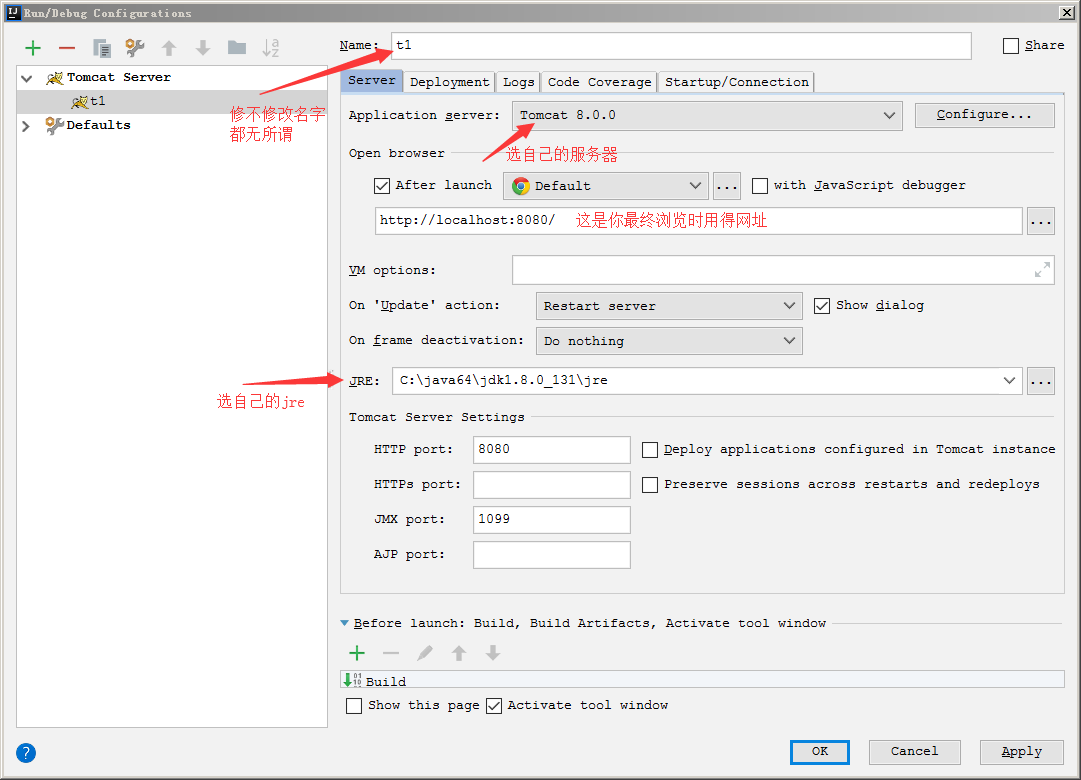Add new configuration with green plus
Viewport: 1081px width, 780px height.
click(33, 48)
